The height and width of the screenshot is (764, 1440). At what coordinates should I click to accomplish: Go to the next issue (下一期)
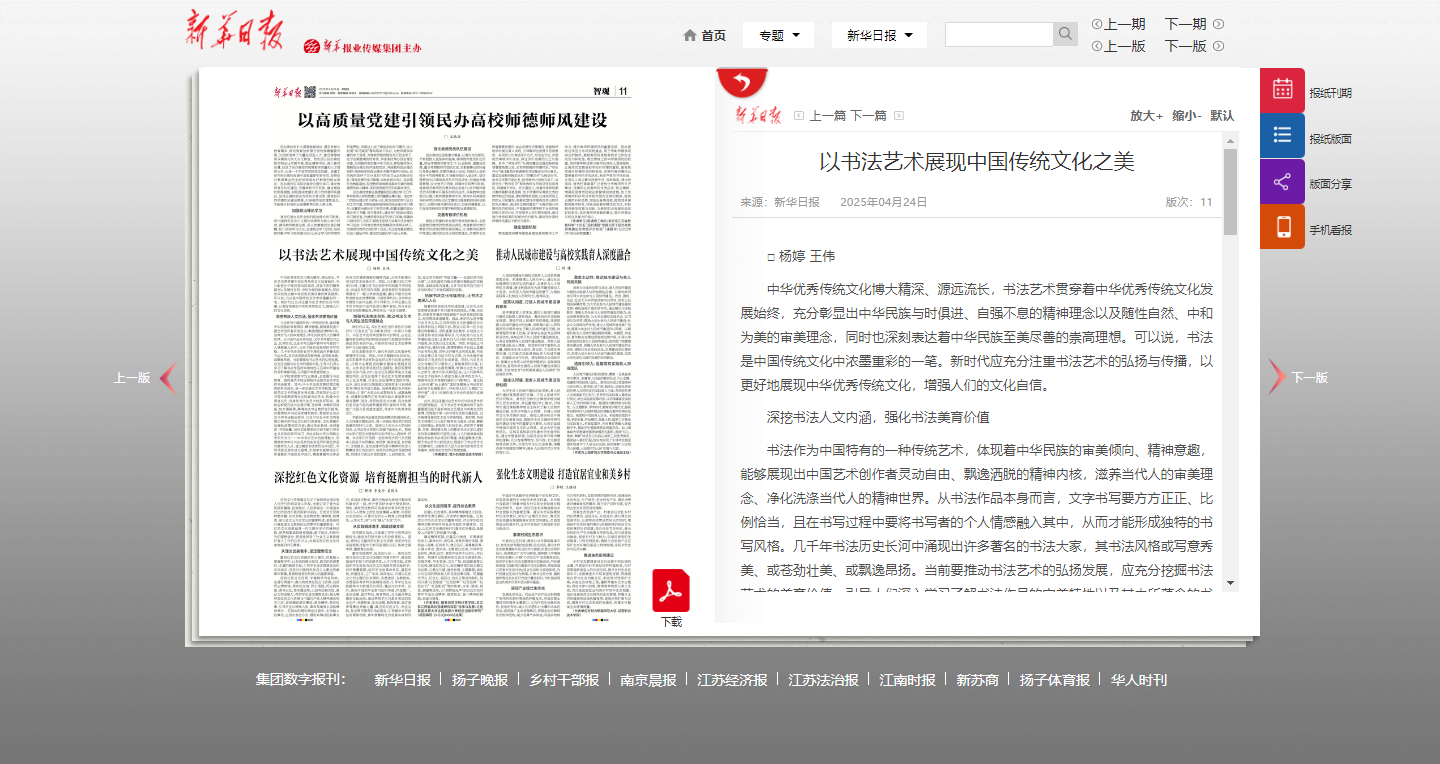[1193, 24]
